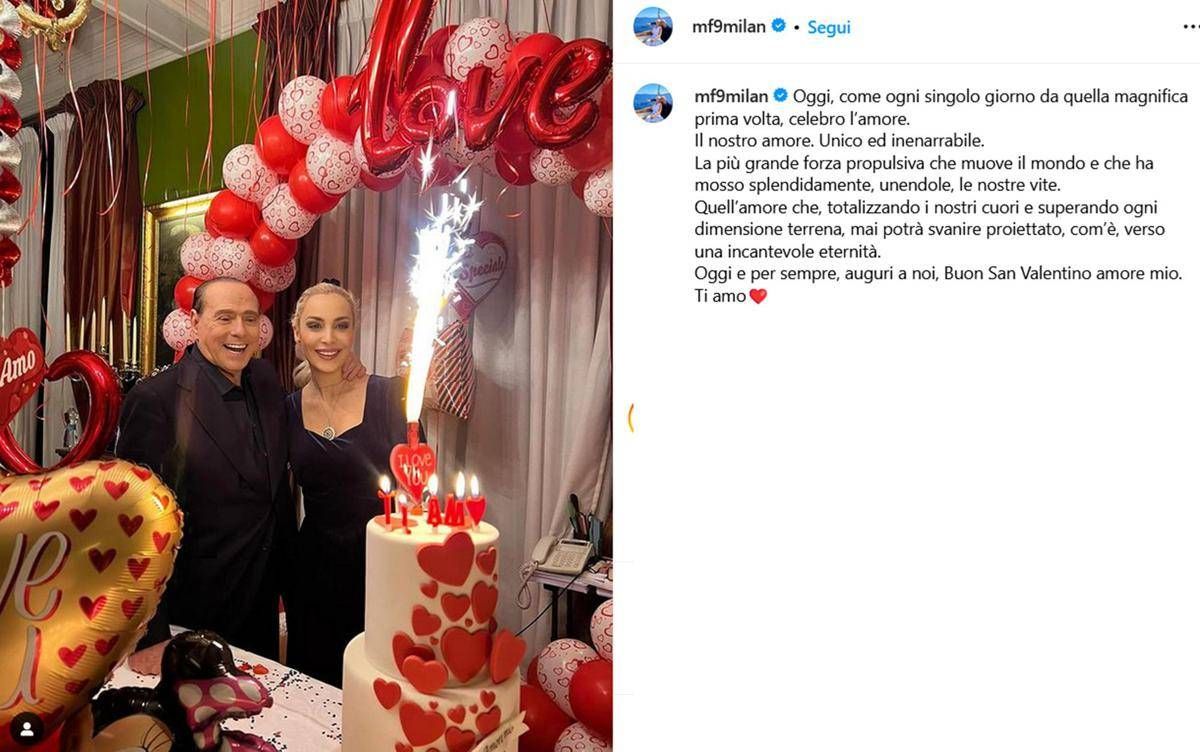Screen dimensions: 1200x752
Task: Click the tagged people icon on photo
Action: (27, 727)
